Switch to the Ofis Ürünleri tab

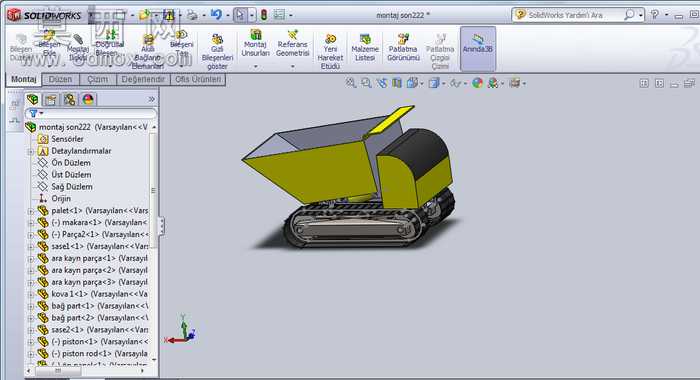(x=198, y=79)
